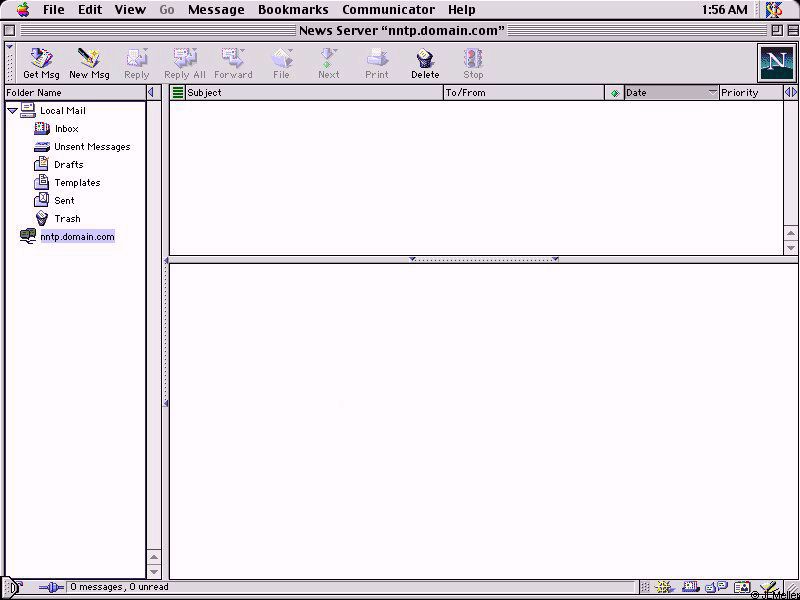Click the Forward toolbar icon
This screenshot has height=600, width=800.
click(233, 63)
